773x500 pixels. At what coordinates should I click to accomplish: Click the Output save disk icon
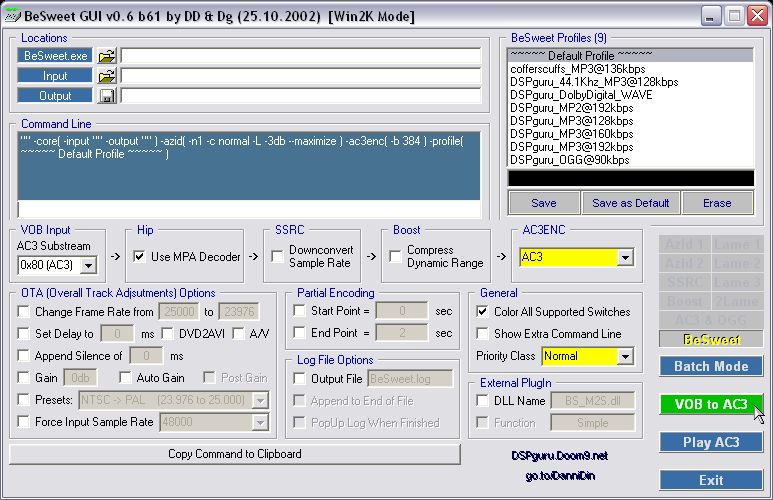point(106,96)
